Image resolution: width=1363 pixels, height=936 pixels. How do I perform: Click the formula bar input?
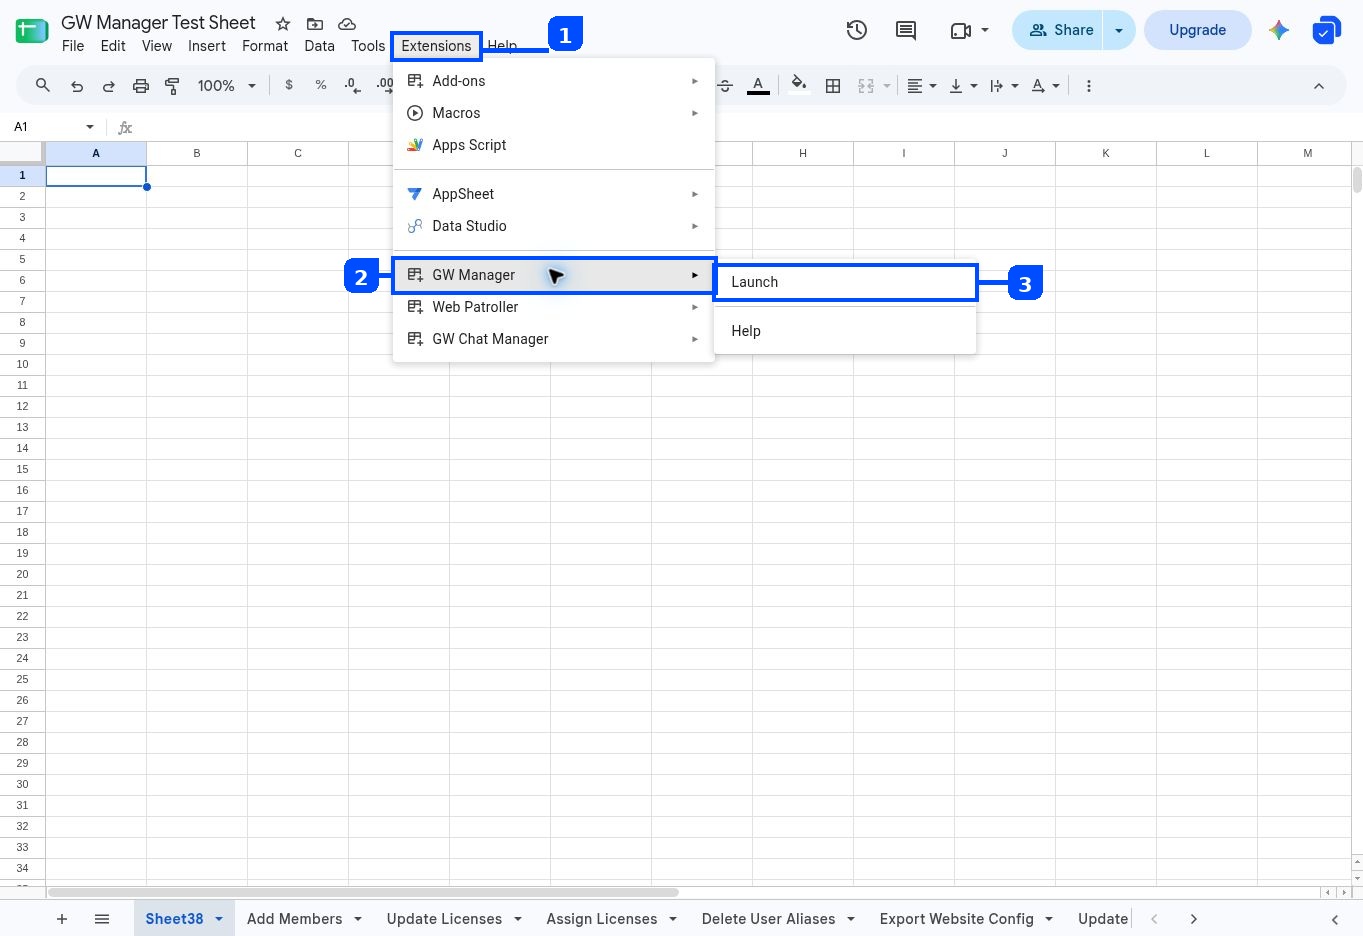(x=745, y=127)
